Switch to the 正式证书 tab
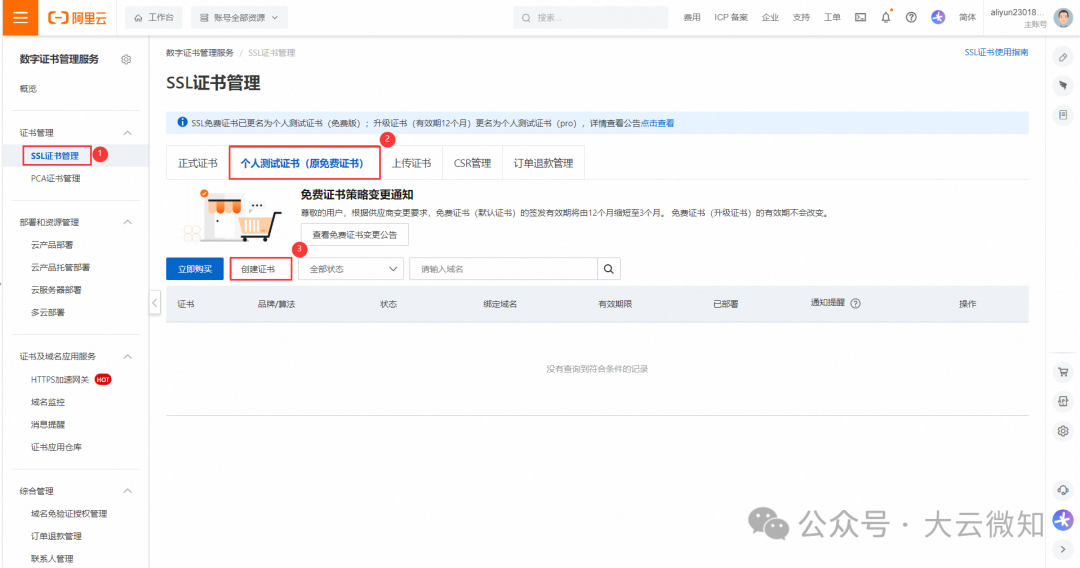Viewport: 1080px width, 568px height. click(x=198, y=163)
